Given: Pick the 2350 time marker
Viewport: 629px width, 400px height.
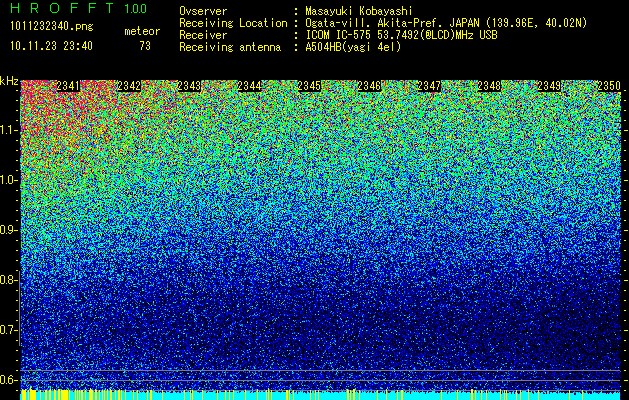Looking at the screenshot, I should tap(609, 86).
